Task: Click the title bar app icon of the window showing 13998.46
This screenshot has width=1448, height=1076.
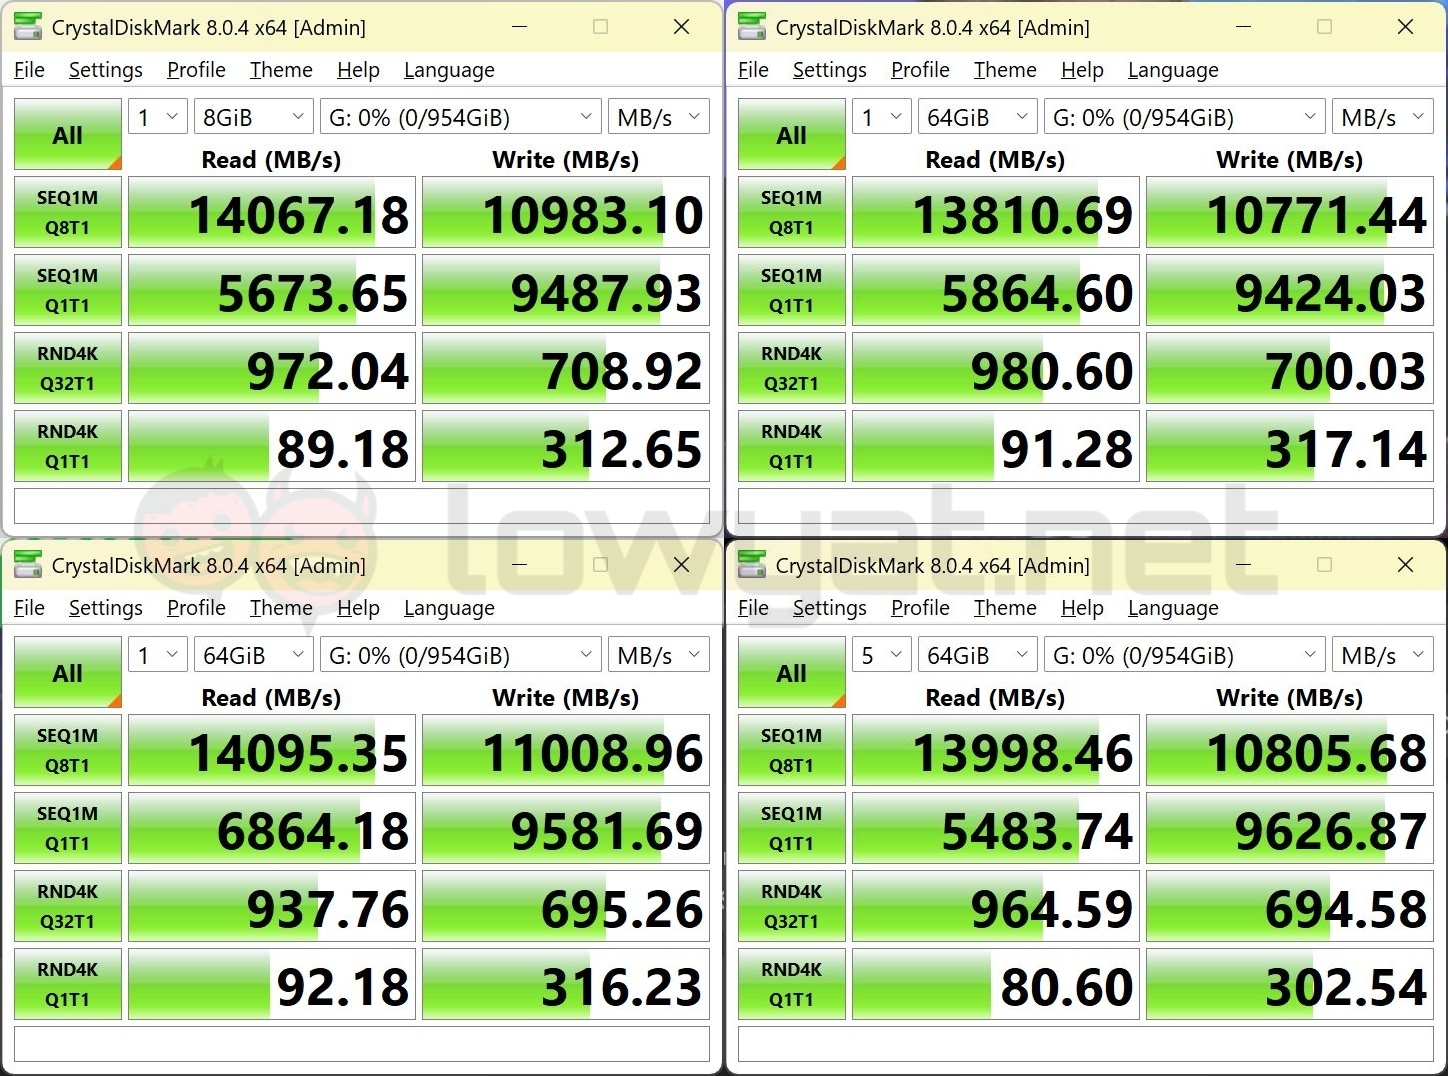Action: pos(752,565)
